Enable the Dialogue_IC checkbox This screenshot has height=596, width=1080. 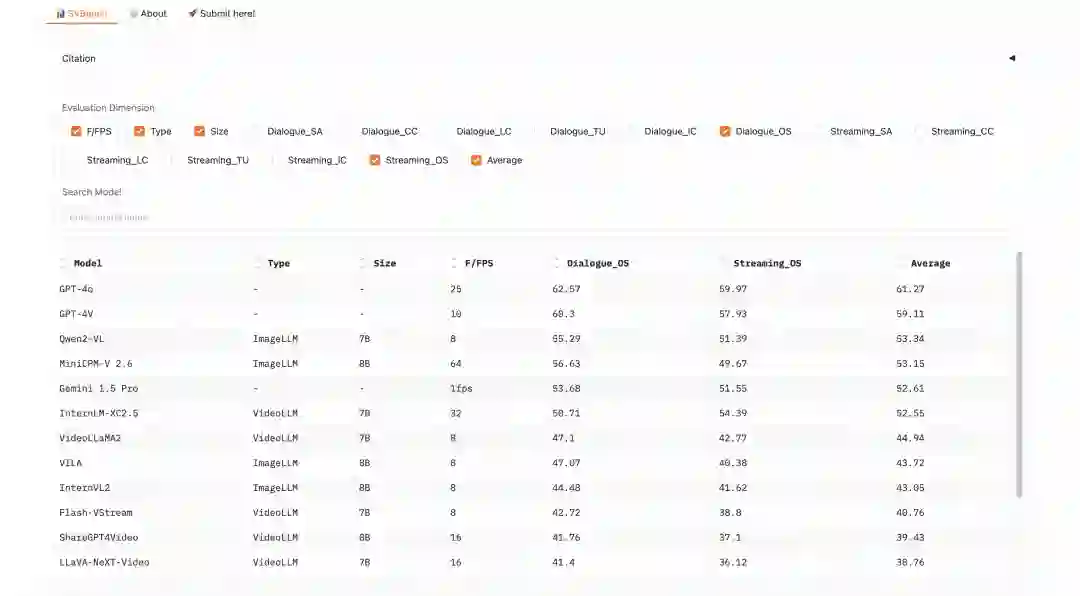[634, 131]
